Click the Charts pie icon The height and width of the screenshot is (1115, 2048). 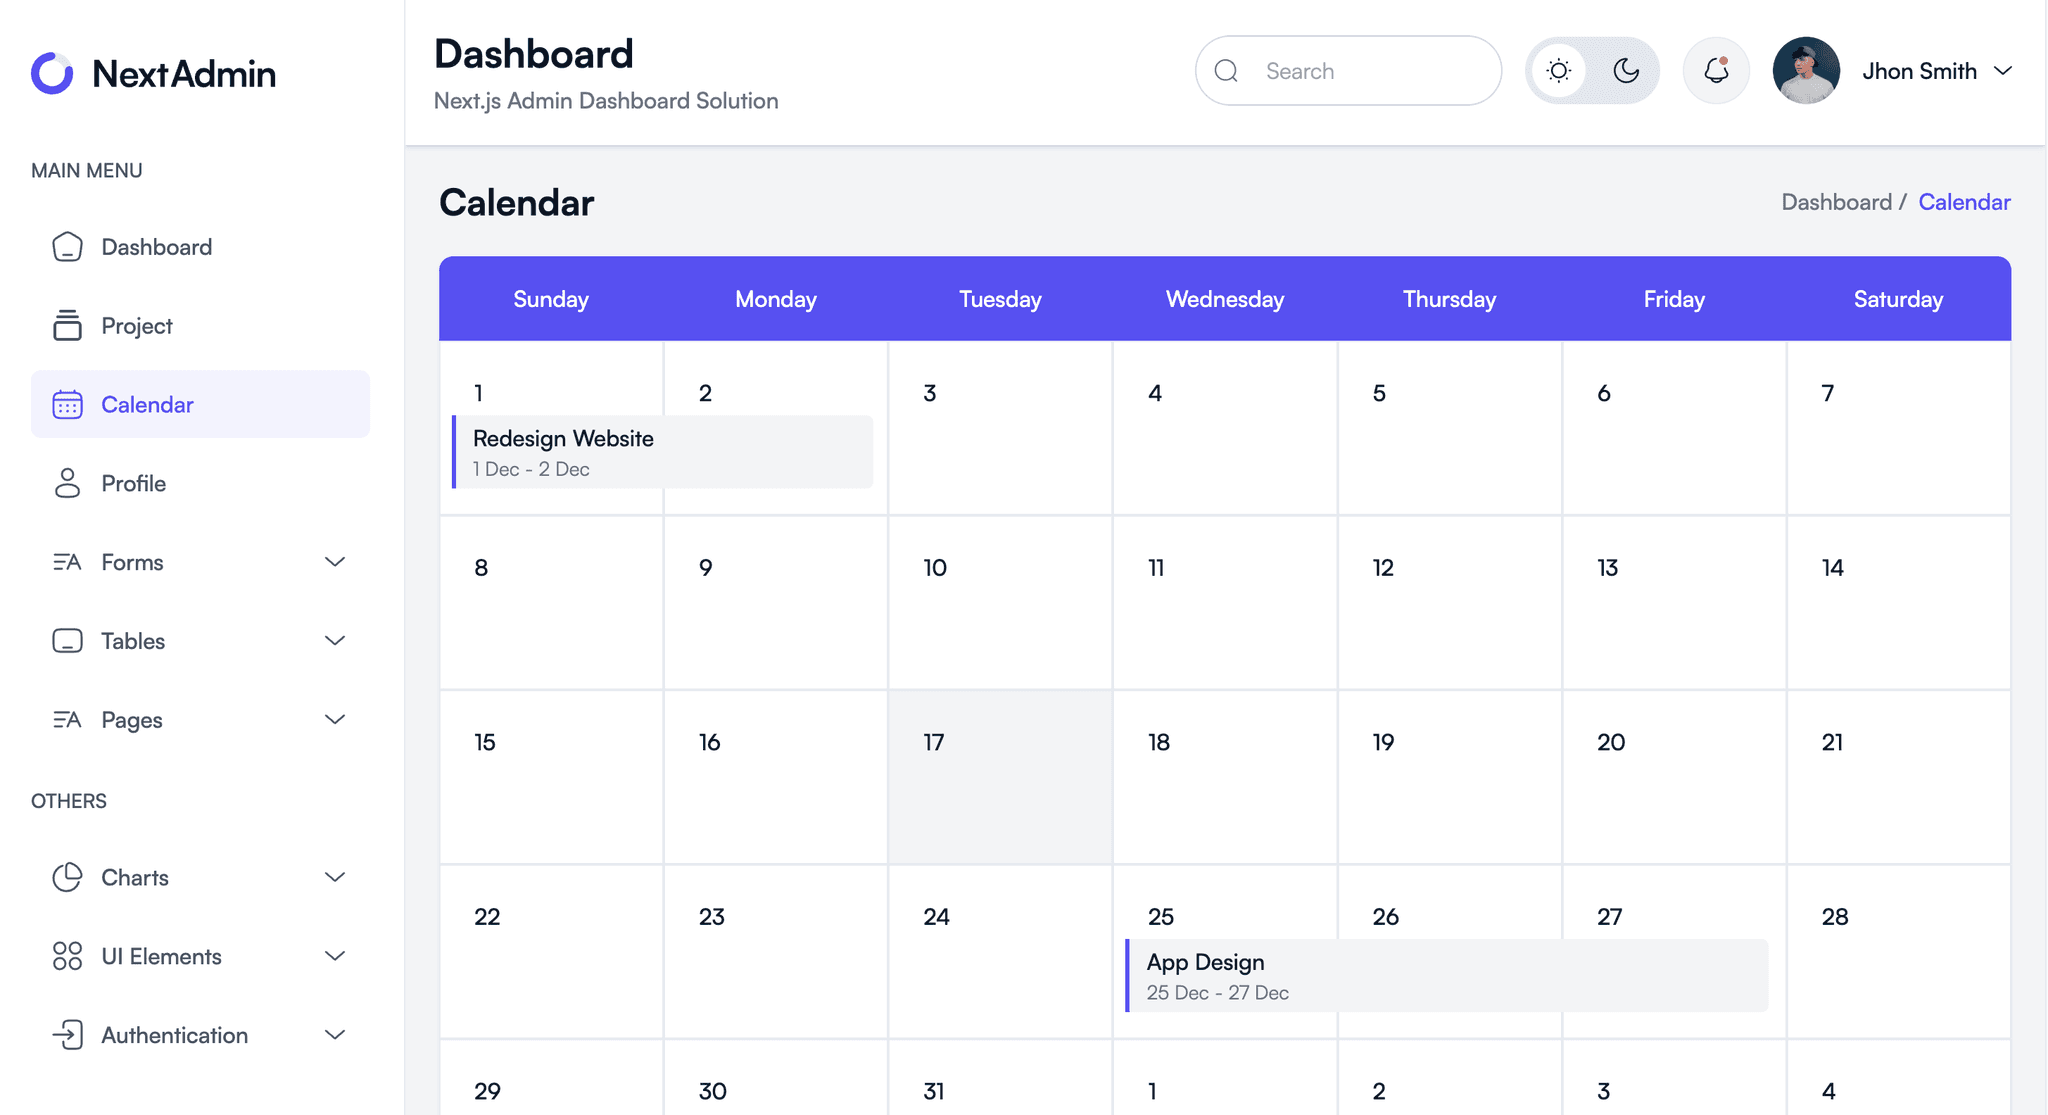click(x=67, y=877)
